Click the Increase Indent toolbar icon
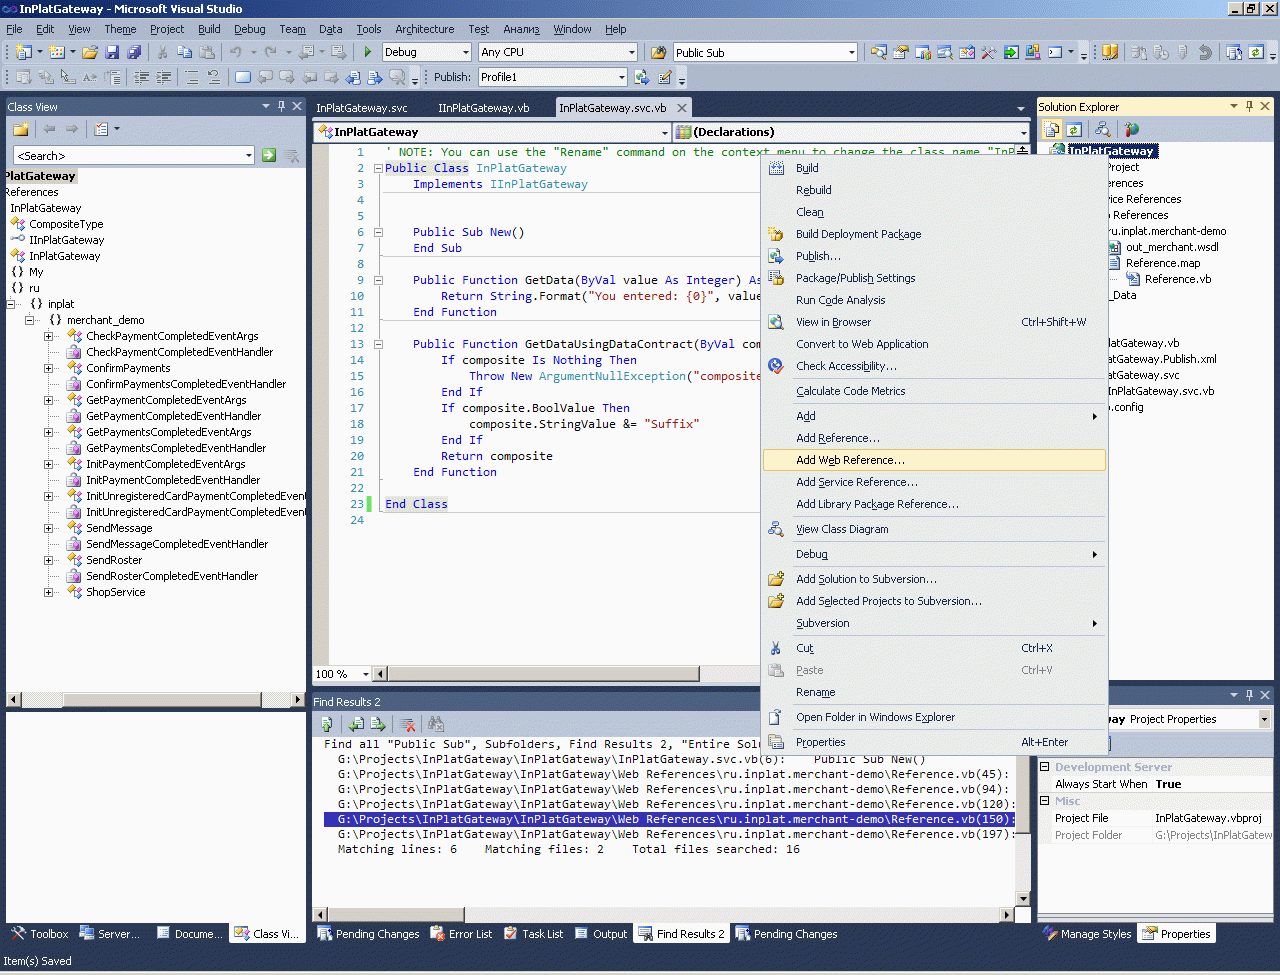1280x975 pixels. pyautogui.click(x=164, y=77)
